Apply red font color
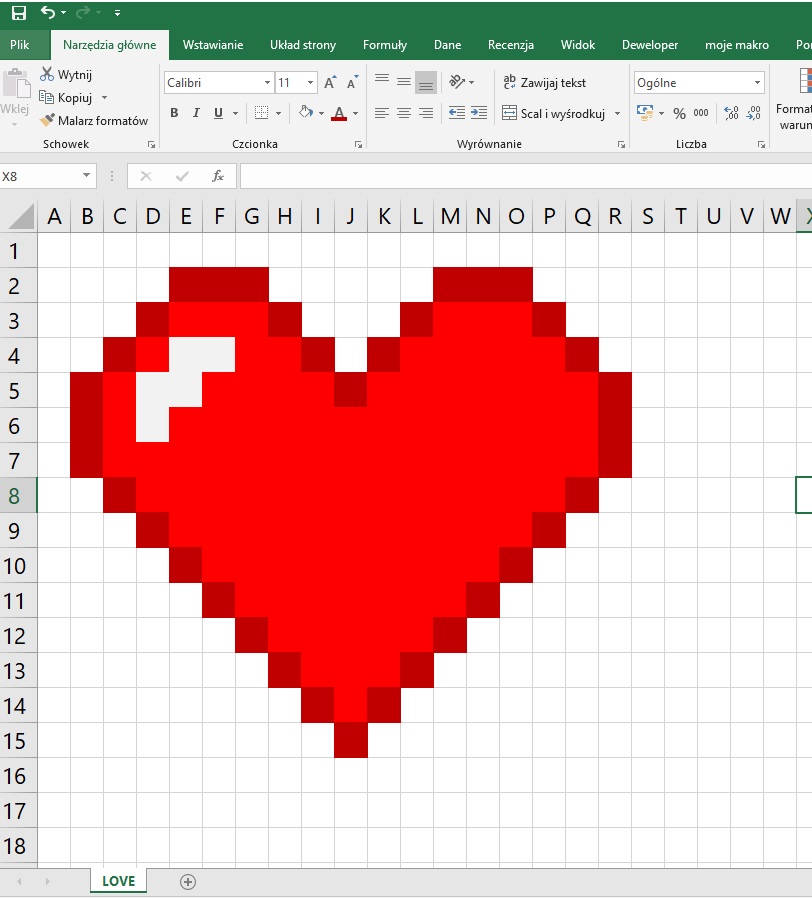 pyautogui.click(x=340, y=113)
